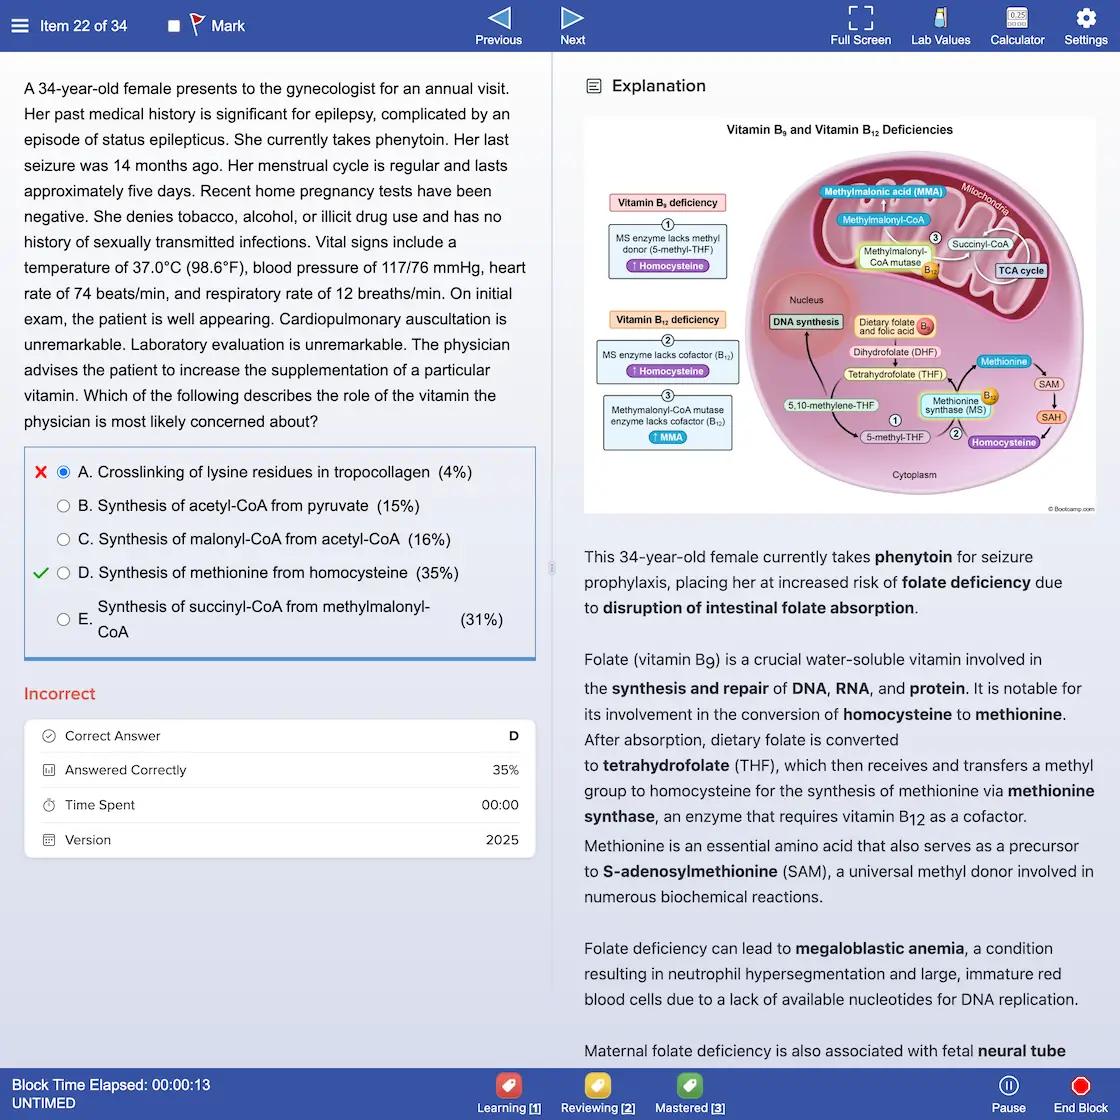Screen dimensions: 1120x1120
Task: Click the 2025 version value
Action: coord(501,840)
